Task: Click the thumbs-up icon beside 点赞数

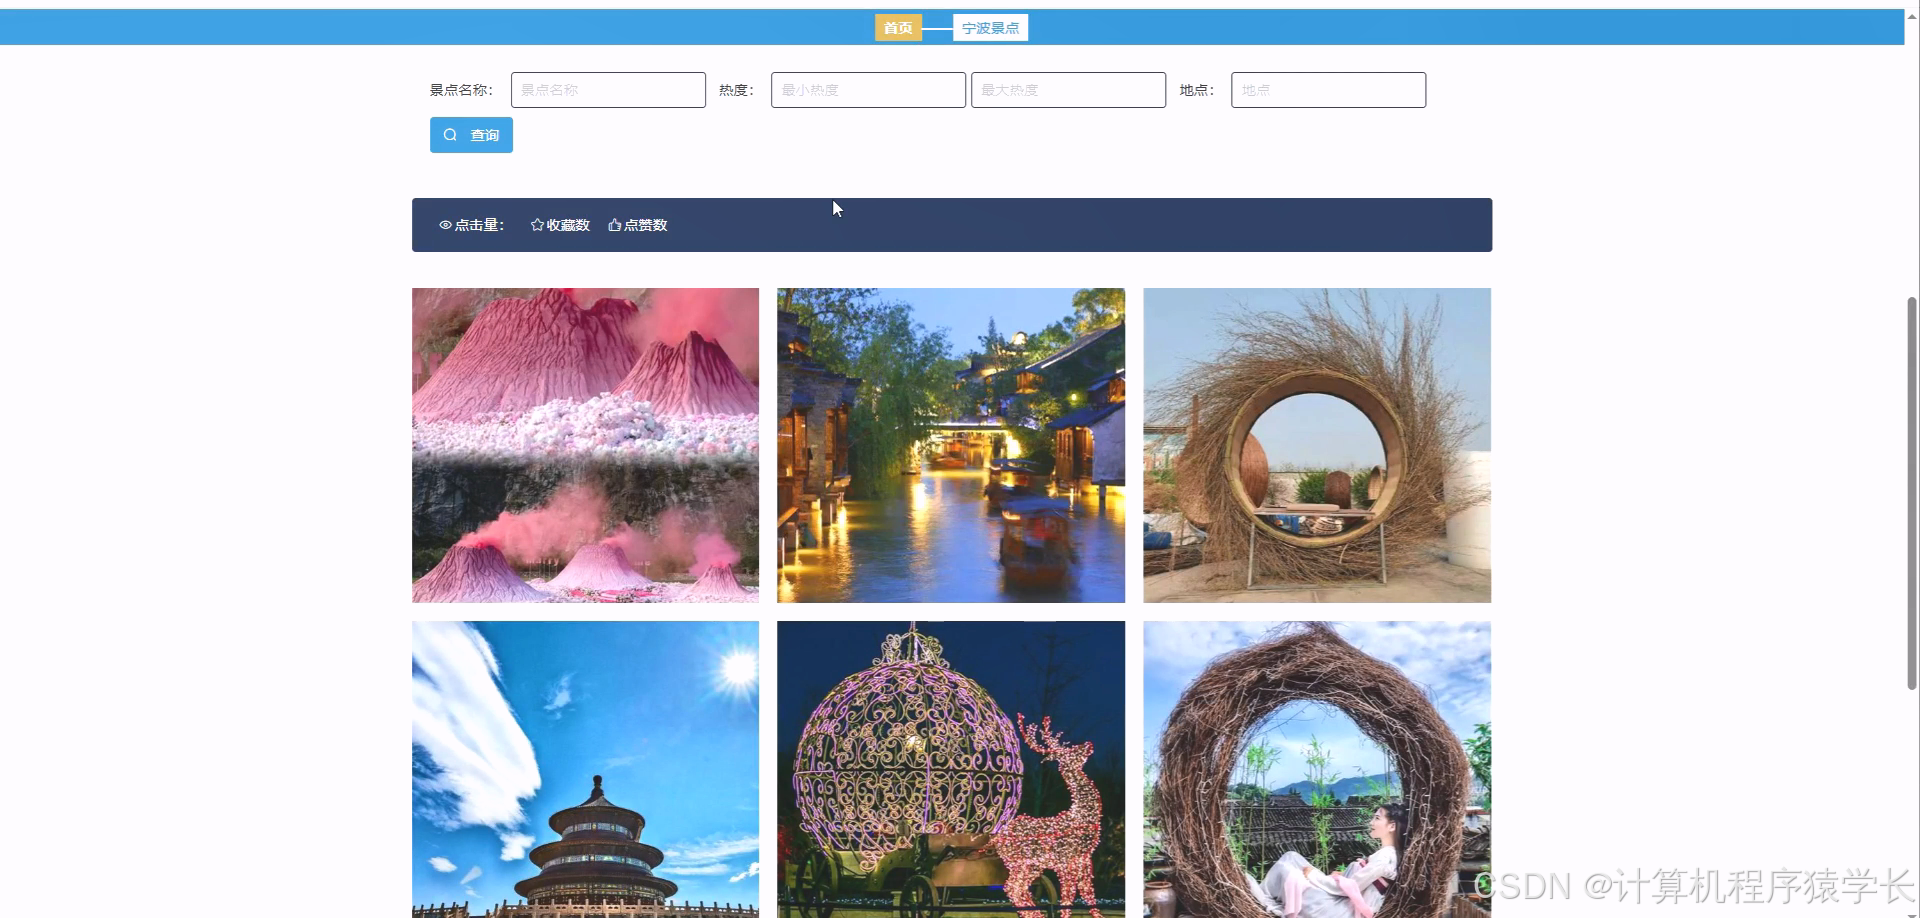Action: coord(614,225)
